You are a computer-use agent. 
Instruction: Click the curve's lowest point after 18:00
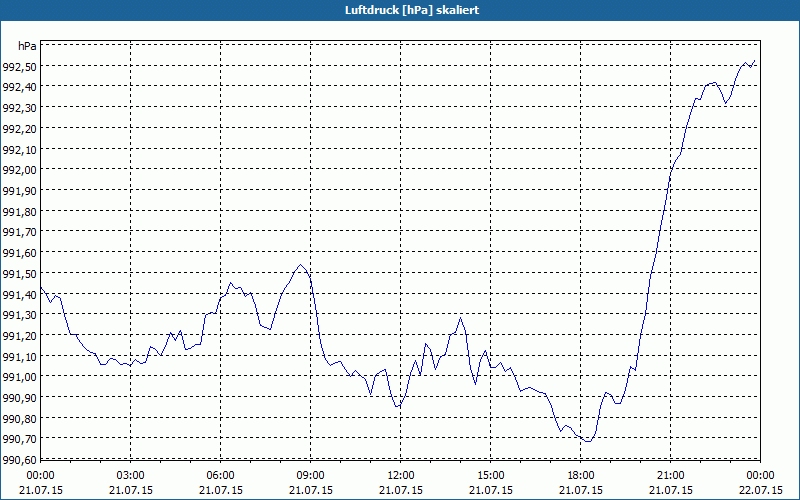(588, 441)
